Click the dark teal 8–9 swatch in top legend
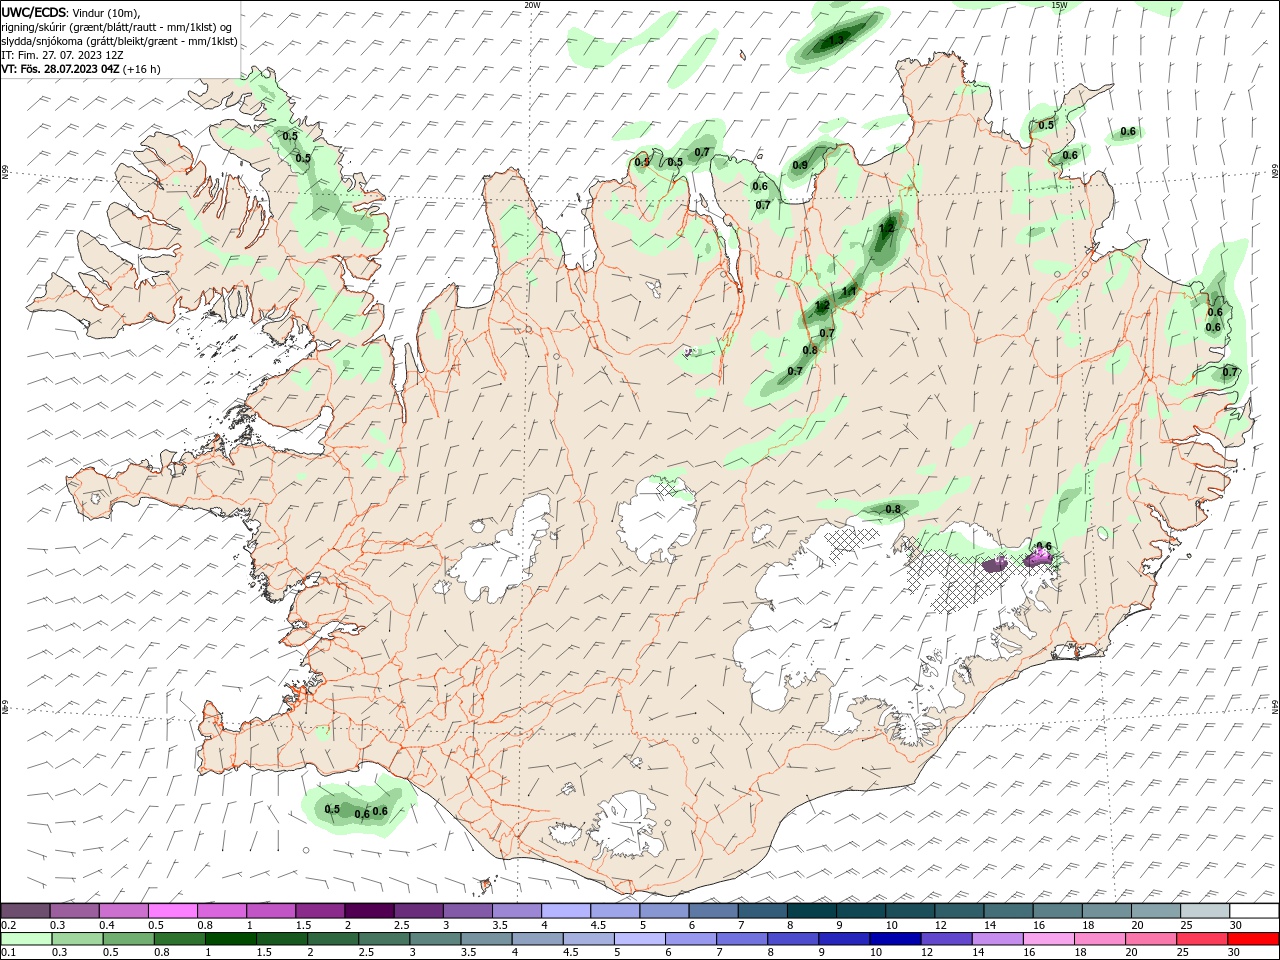Viewport: 1280px width, 960px height. (811, 910)
